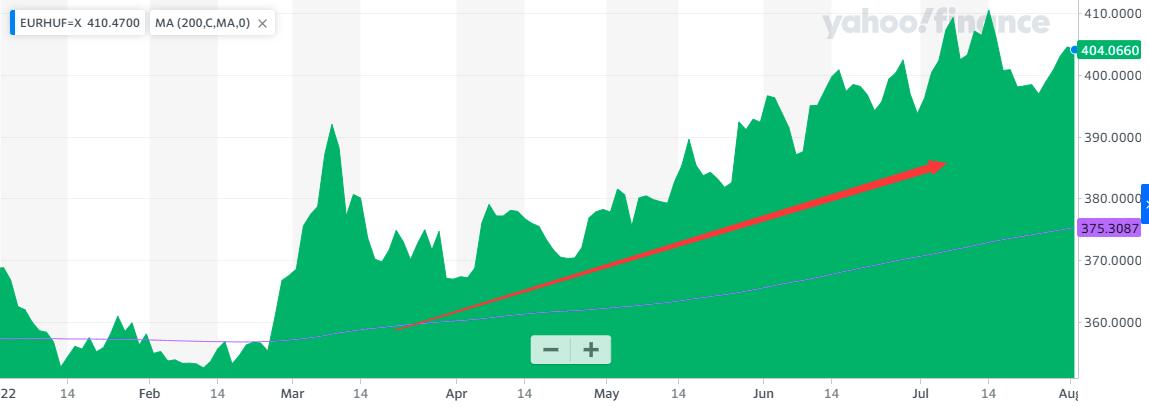Click the 390.0000 price axis label

point(1112,137)
